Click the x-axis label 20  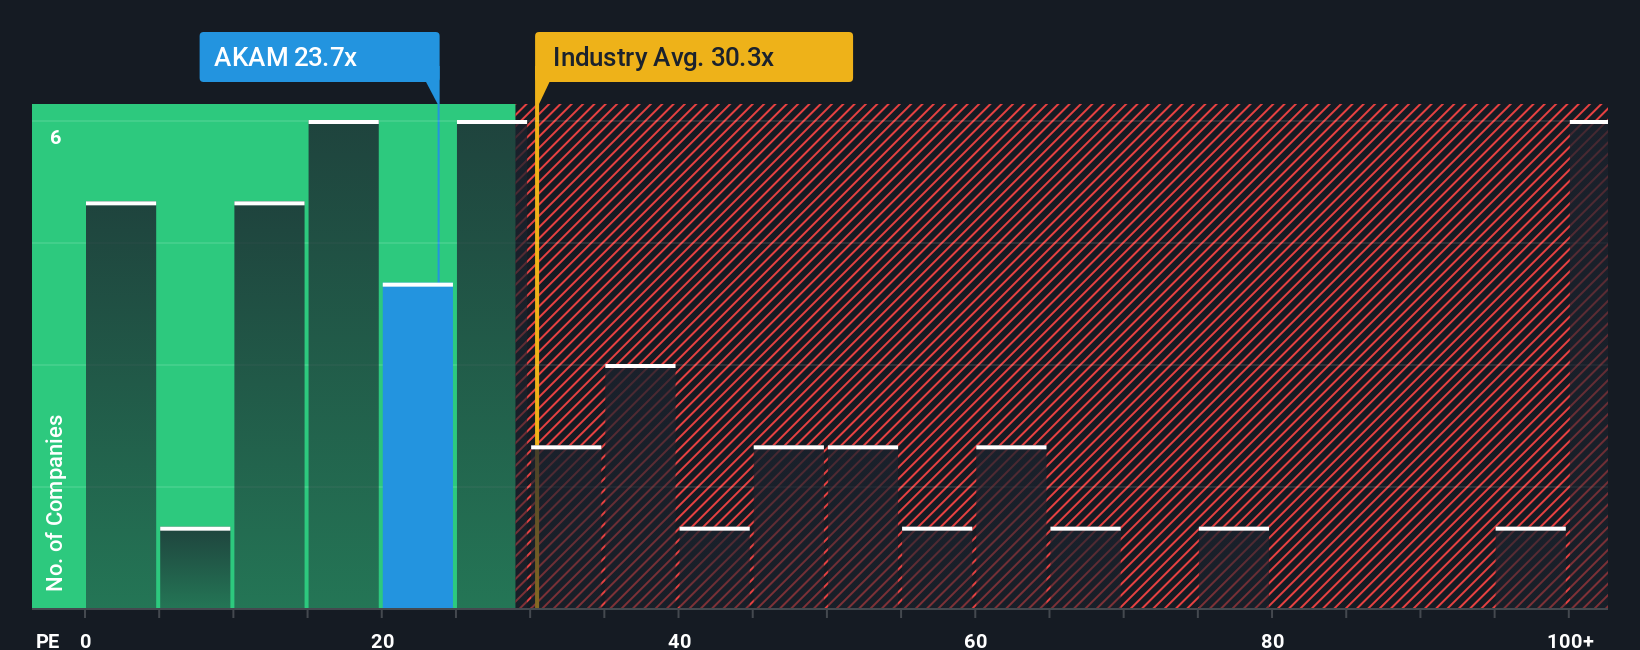pyautogui.click(x=383, y=640)
